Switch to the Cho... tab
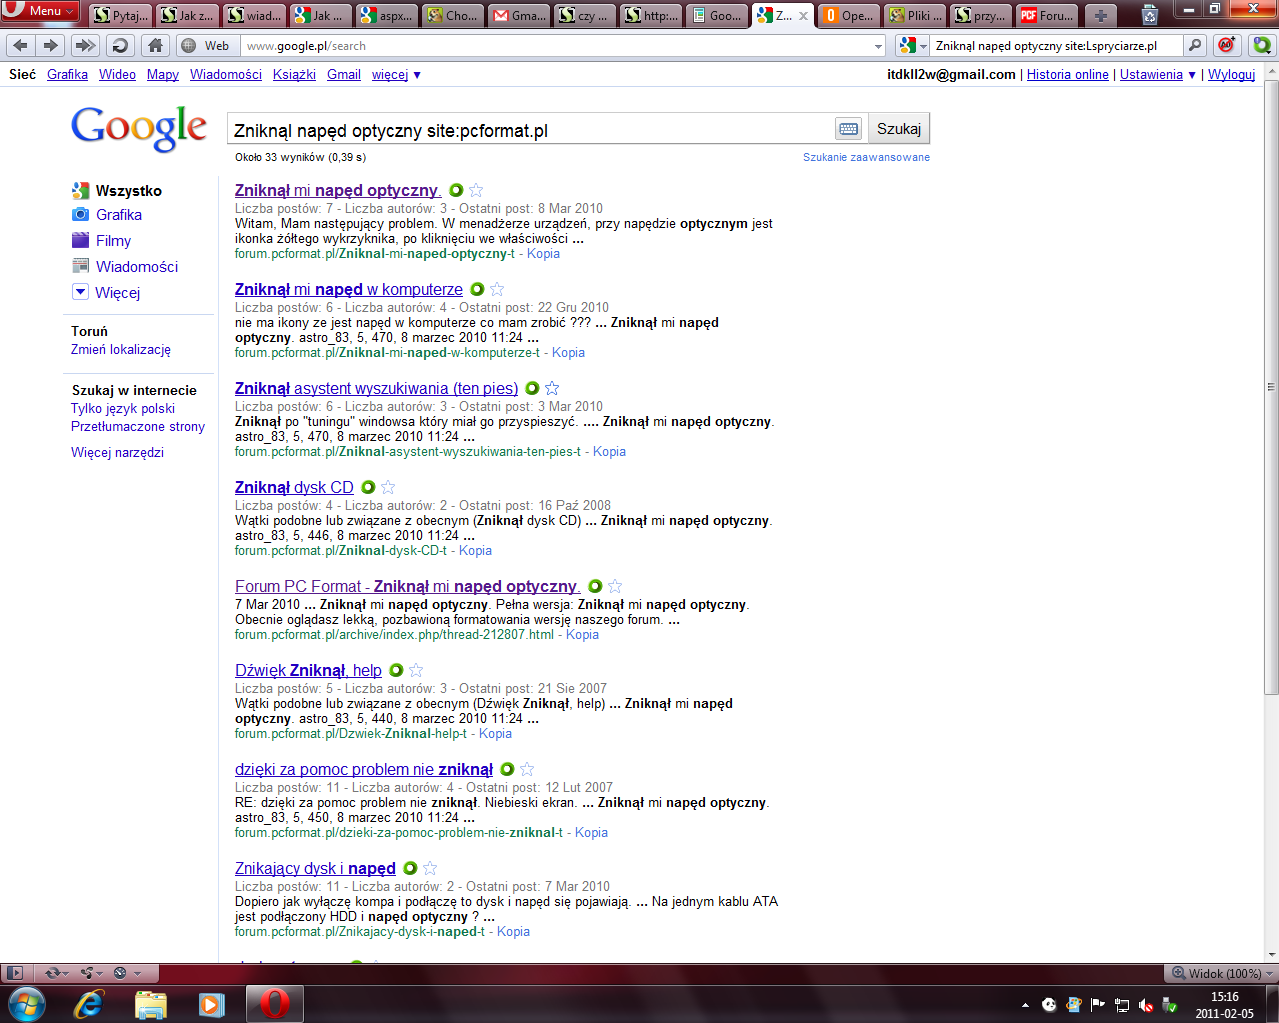1279x1023 pixels. click(454, 15)
